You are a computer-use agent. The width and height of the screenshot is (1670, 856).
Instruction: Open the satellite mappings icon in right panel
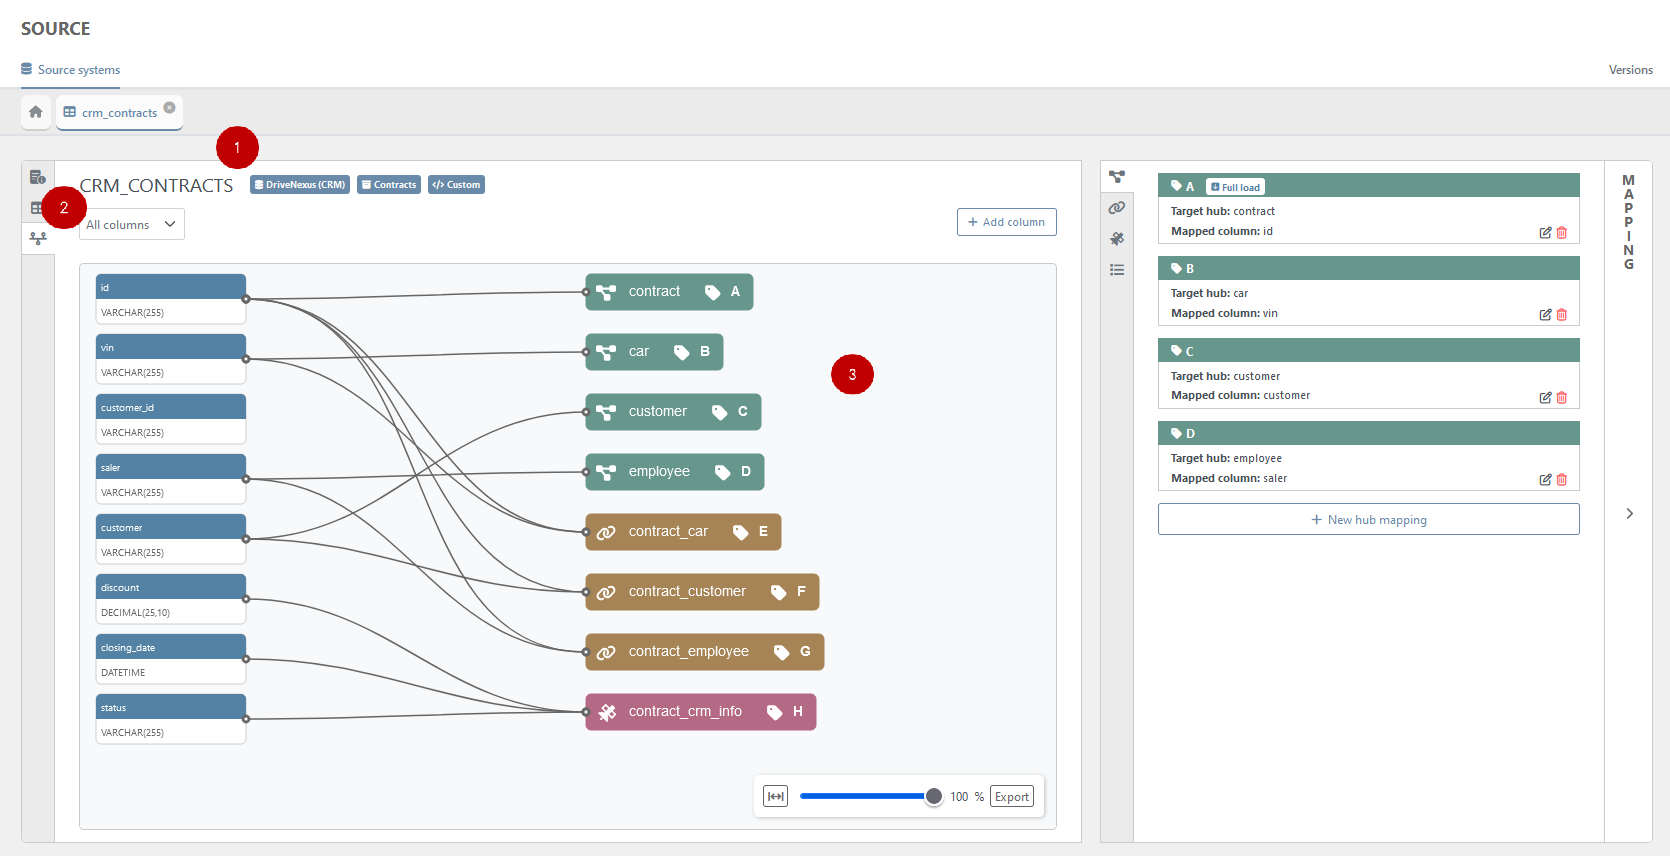[x=1117, y=239]
